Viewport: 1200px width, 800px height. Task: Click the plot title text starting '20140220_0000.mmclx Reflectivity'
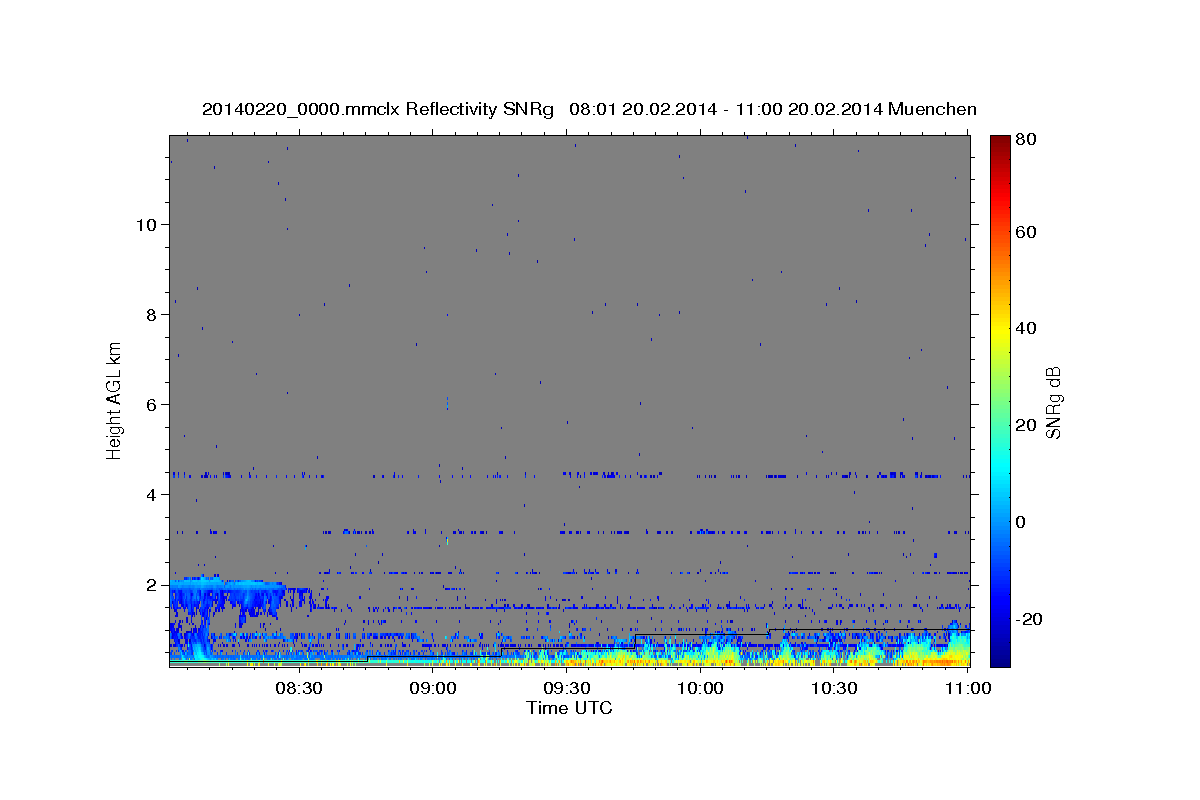pos(589,109)
